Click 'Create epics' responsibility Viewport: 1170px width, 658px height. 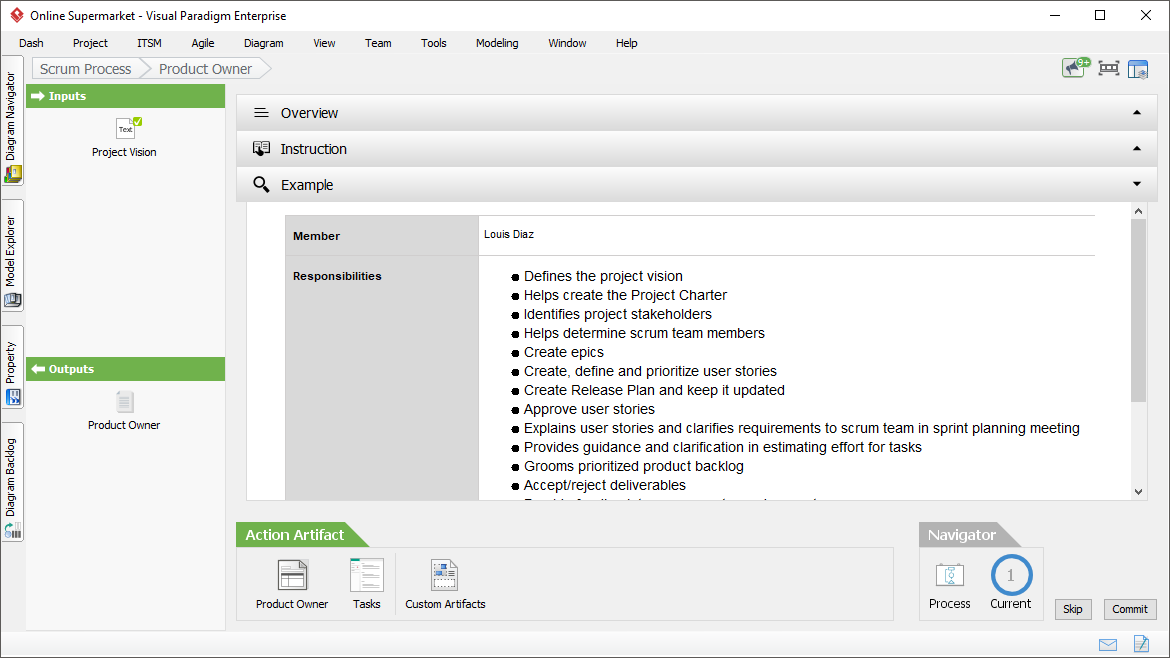click(x=563, y=352)
